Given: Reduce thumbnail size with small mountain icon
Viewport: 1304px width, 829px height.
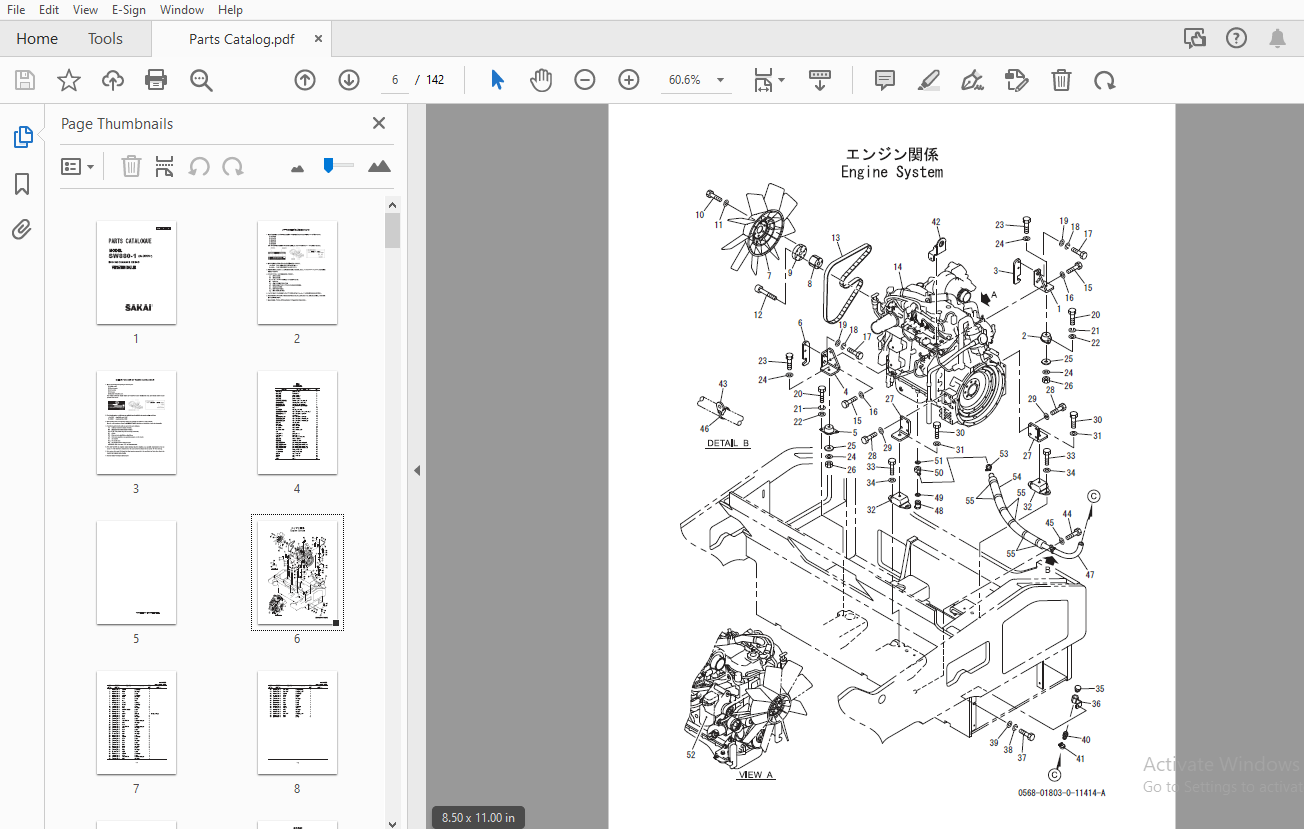Looking at the screenshot, I should pos(297,168).
